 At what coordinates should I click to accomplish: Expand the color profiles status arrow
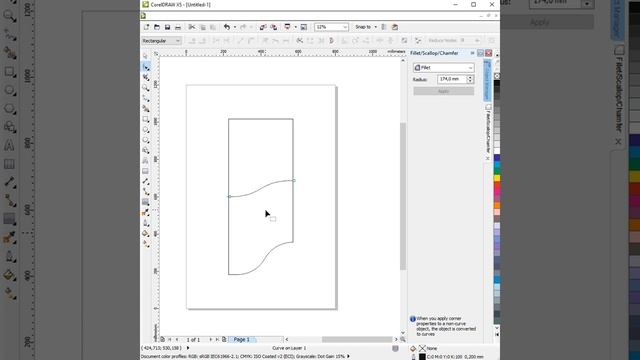(348, 356)
